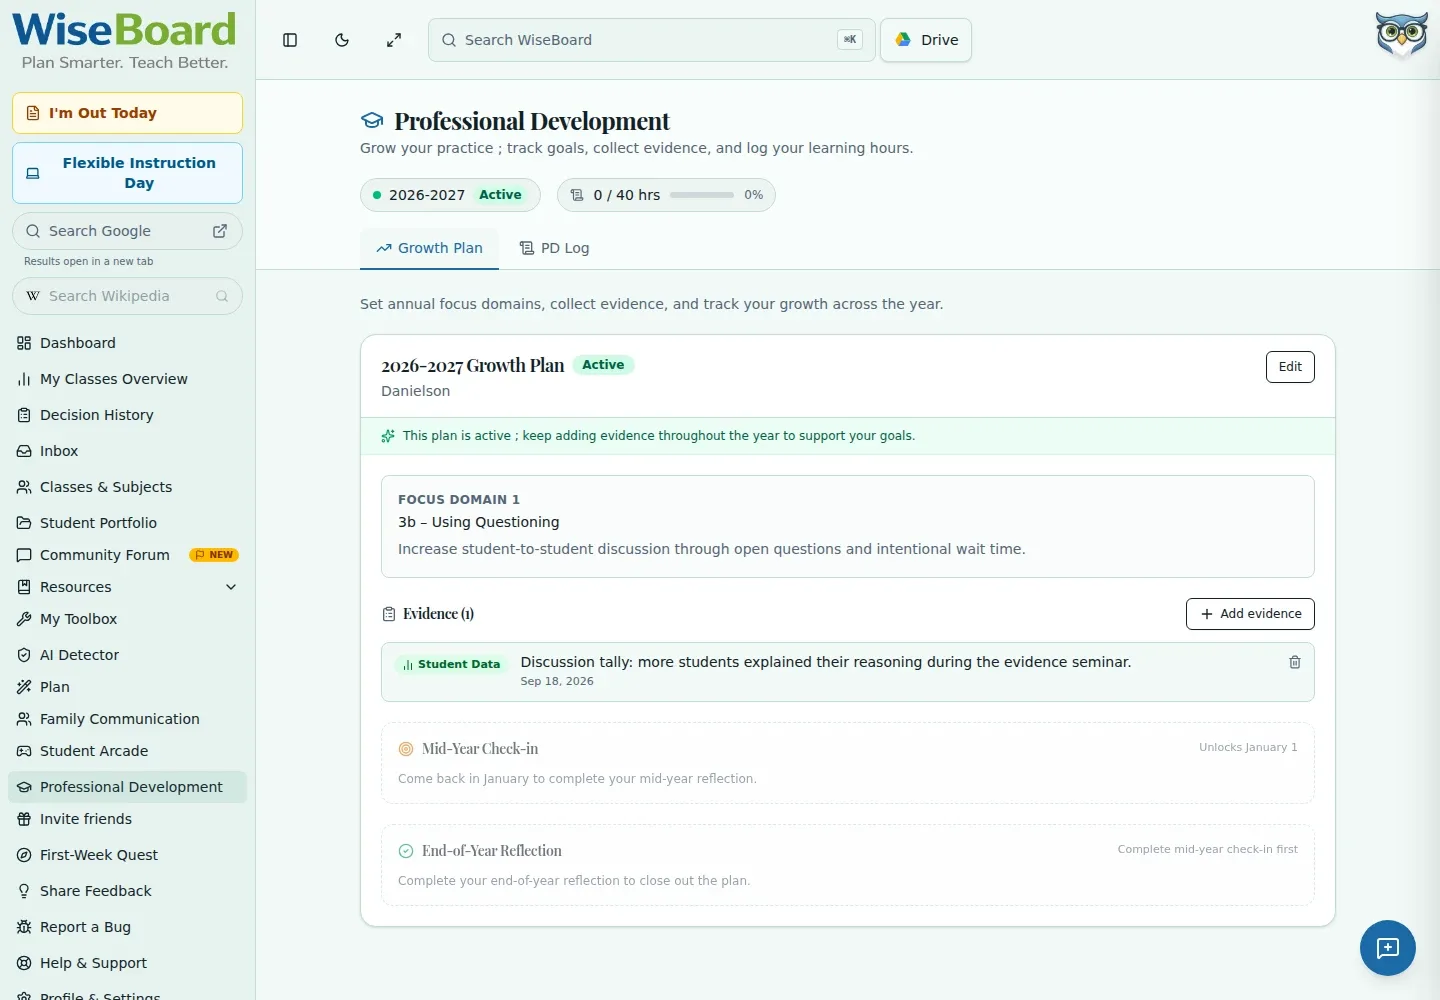Click the I'm Out Today button
This screenshot has width=1440, height=1000.
pos(127,113)
